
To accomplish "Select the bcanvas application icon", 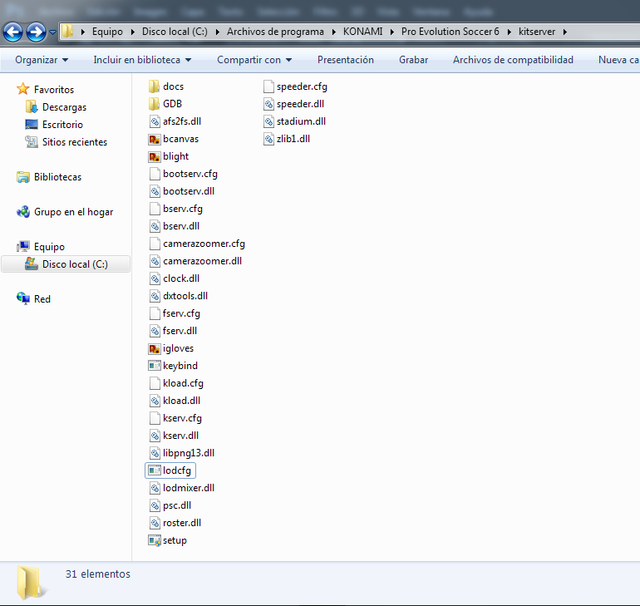I will click(x=154, y=139).
